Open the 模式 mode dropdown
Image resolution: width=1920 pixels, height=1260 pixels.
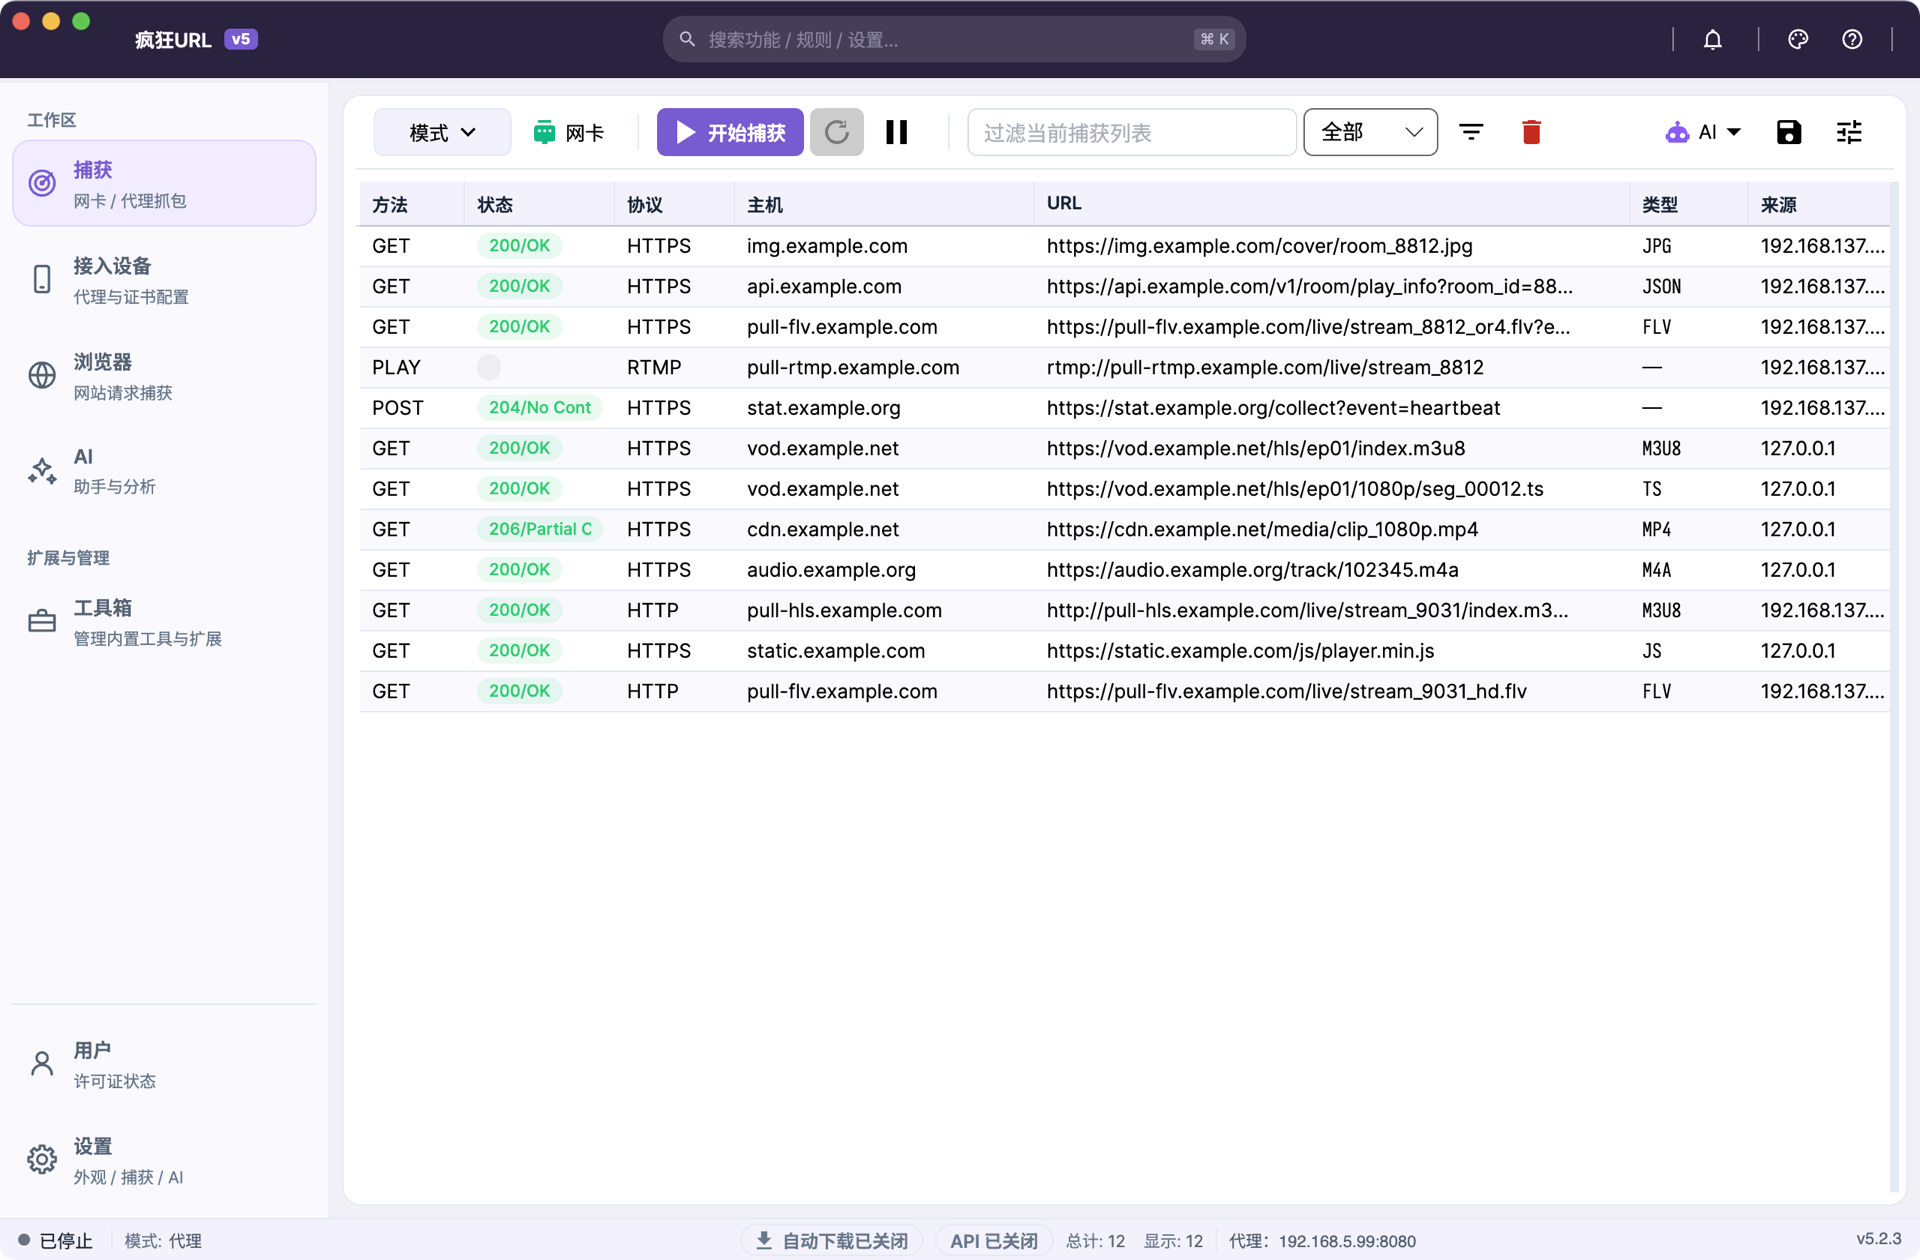click(442, 133)
